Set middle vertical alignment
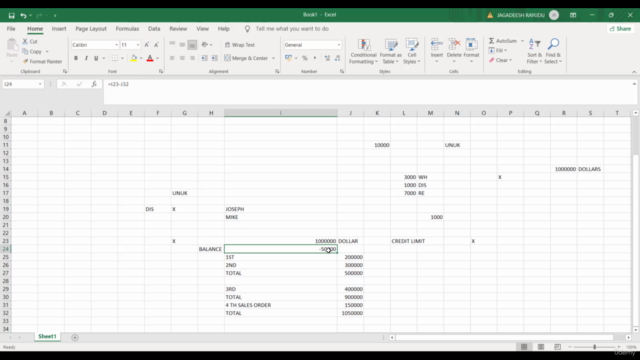This screenshot has width=640, height=360. [182, 44]
